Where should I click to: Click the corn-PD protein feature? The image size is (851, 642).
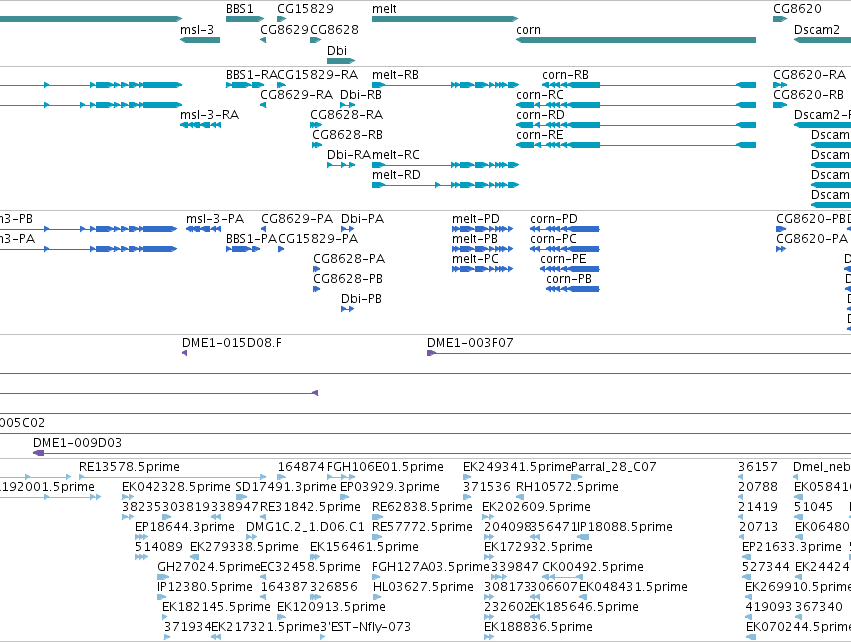[x=564, y=228]
